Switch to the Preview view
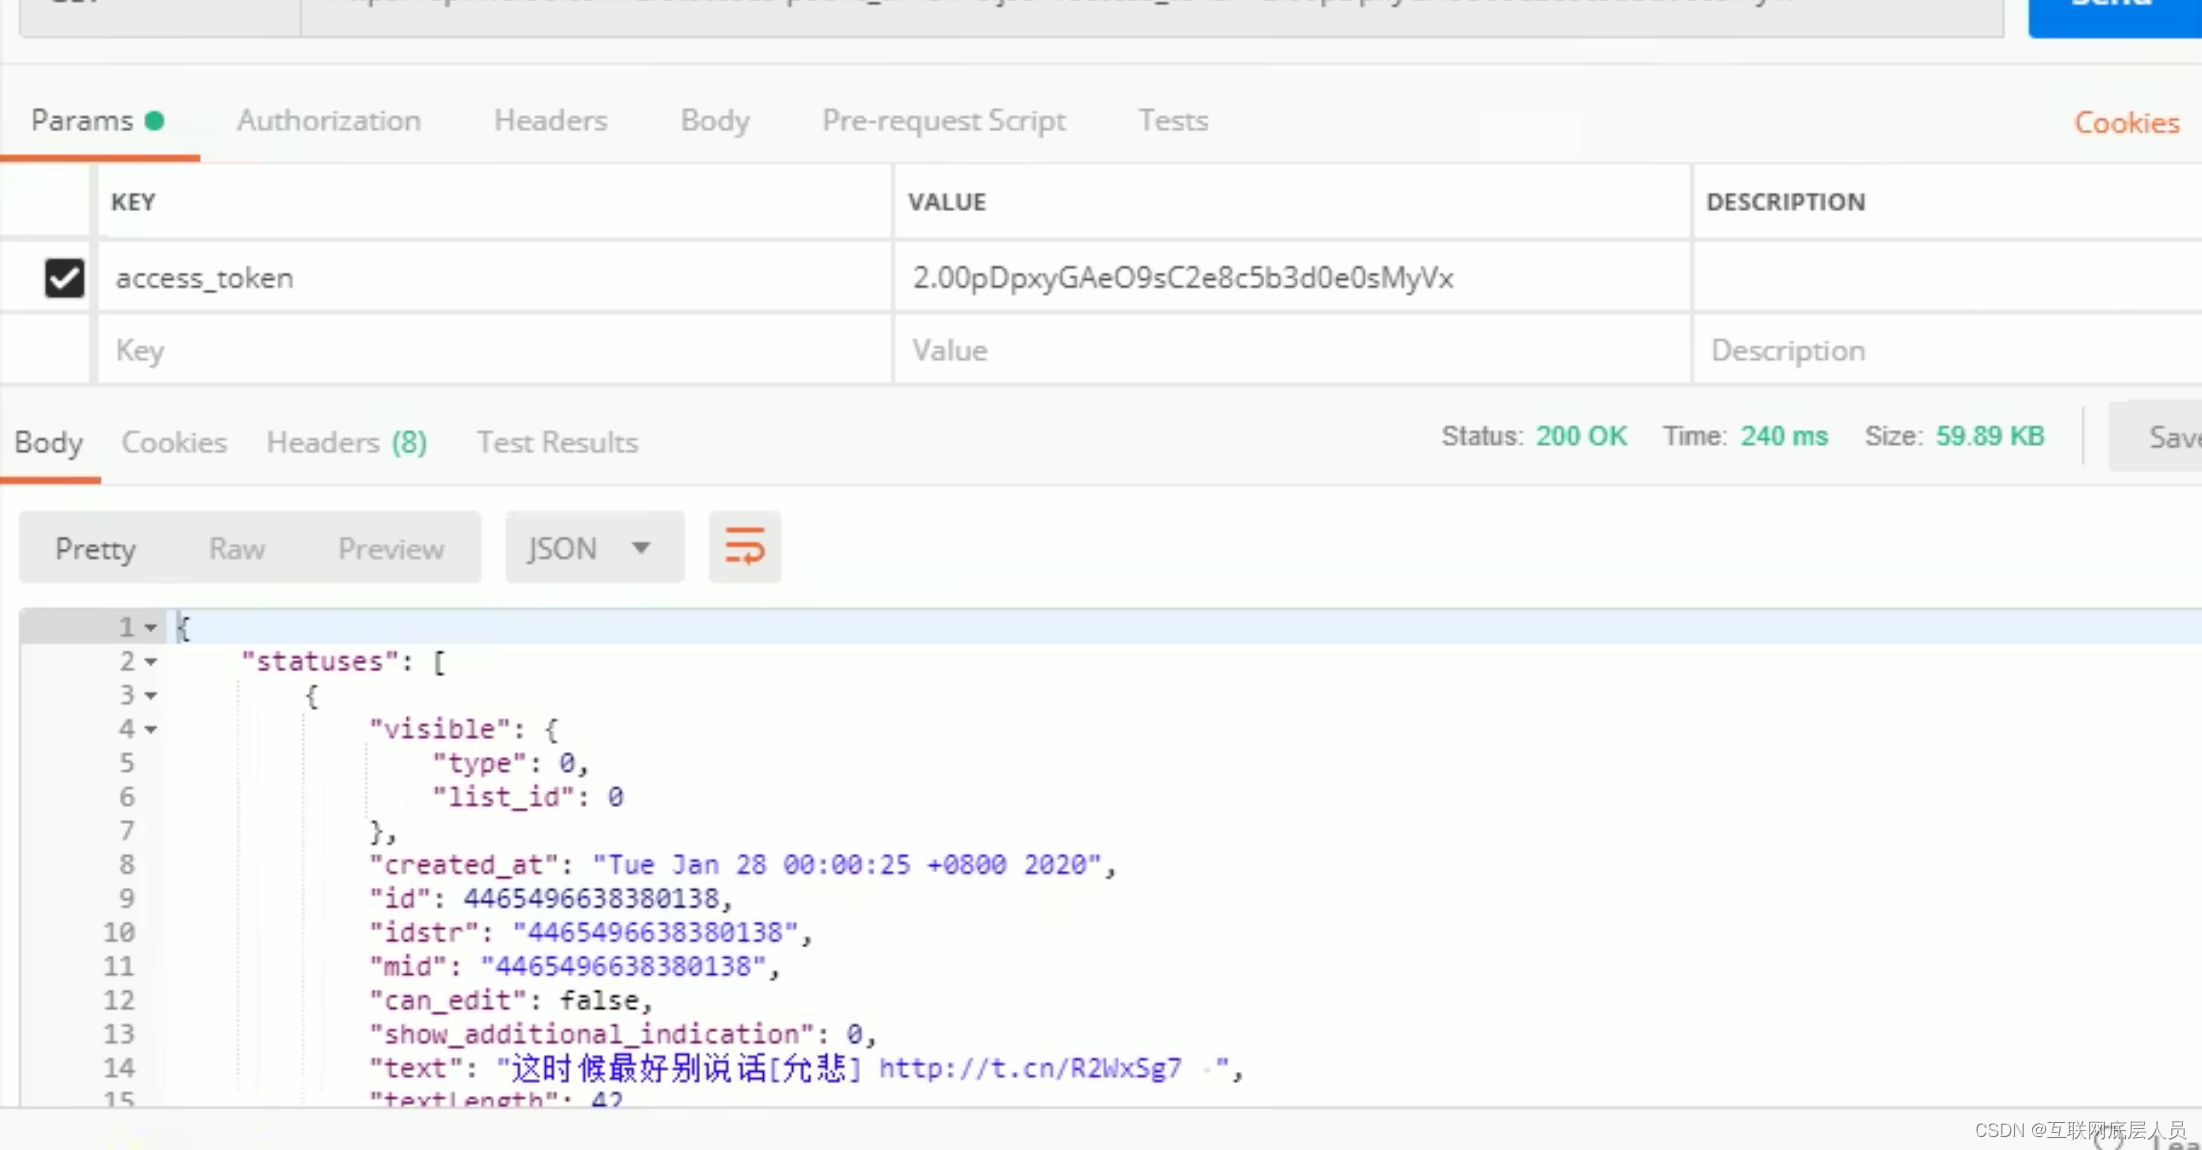2202x1150 pixels. 391,548
